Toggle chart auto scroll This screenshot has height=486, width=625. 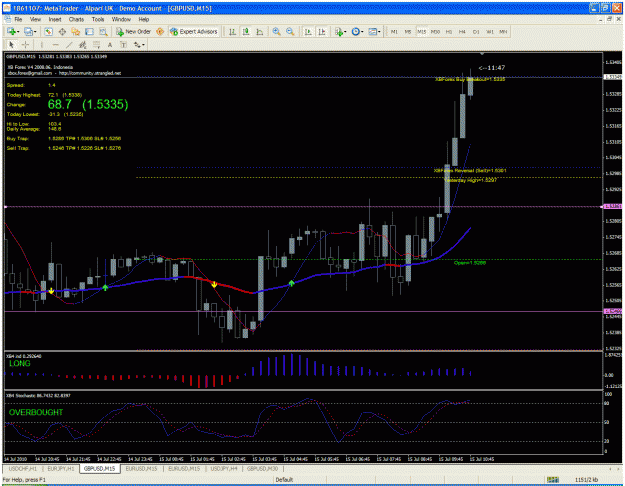tap(308, 31)
